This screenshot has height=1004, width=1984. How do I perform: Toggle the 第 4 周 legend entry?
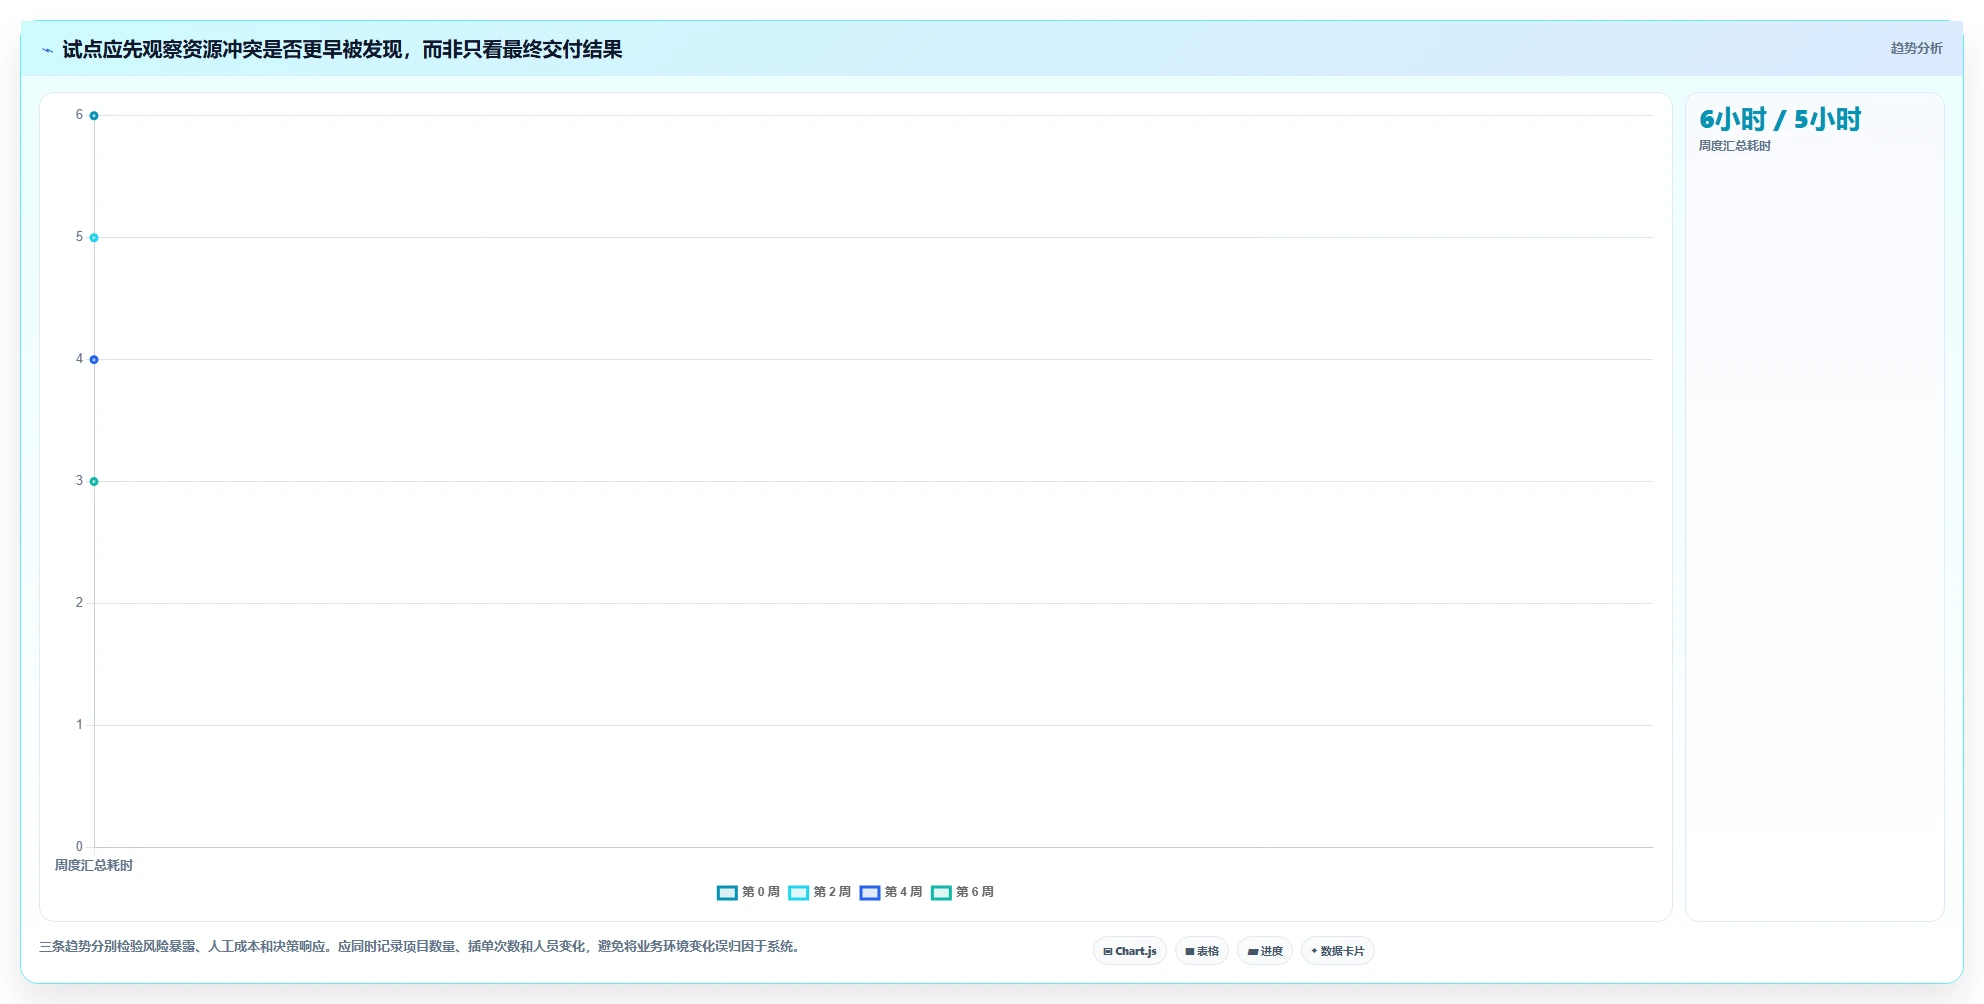890,892
